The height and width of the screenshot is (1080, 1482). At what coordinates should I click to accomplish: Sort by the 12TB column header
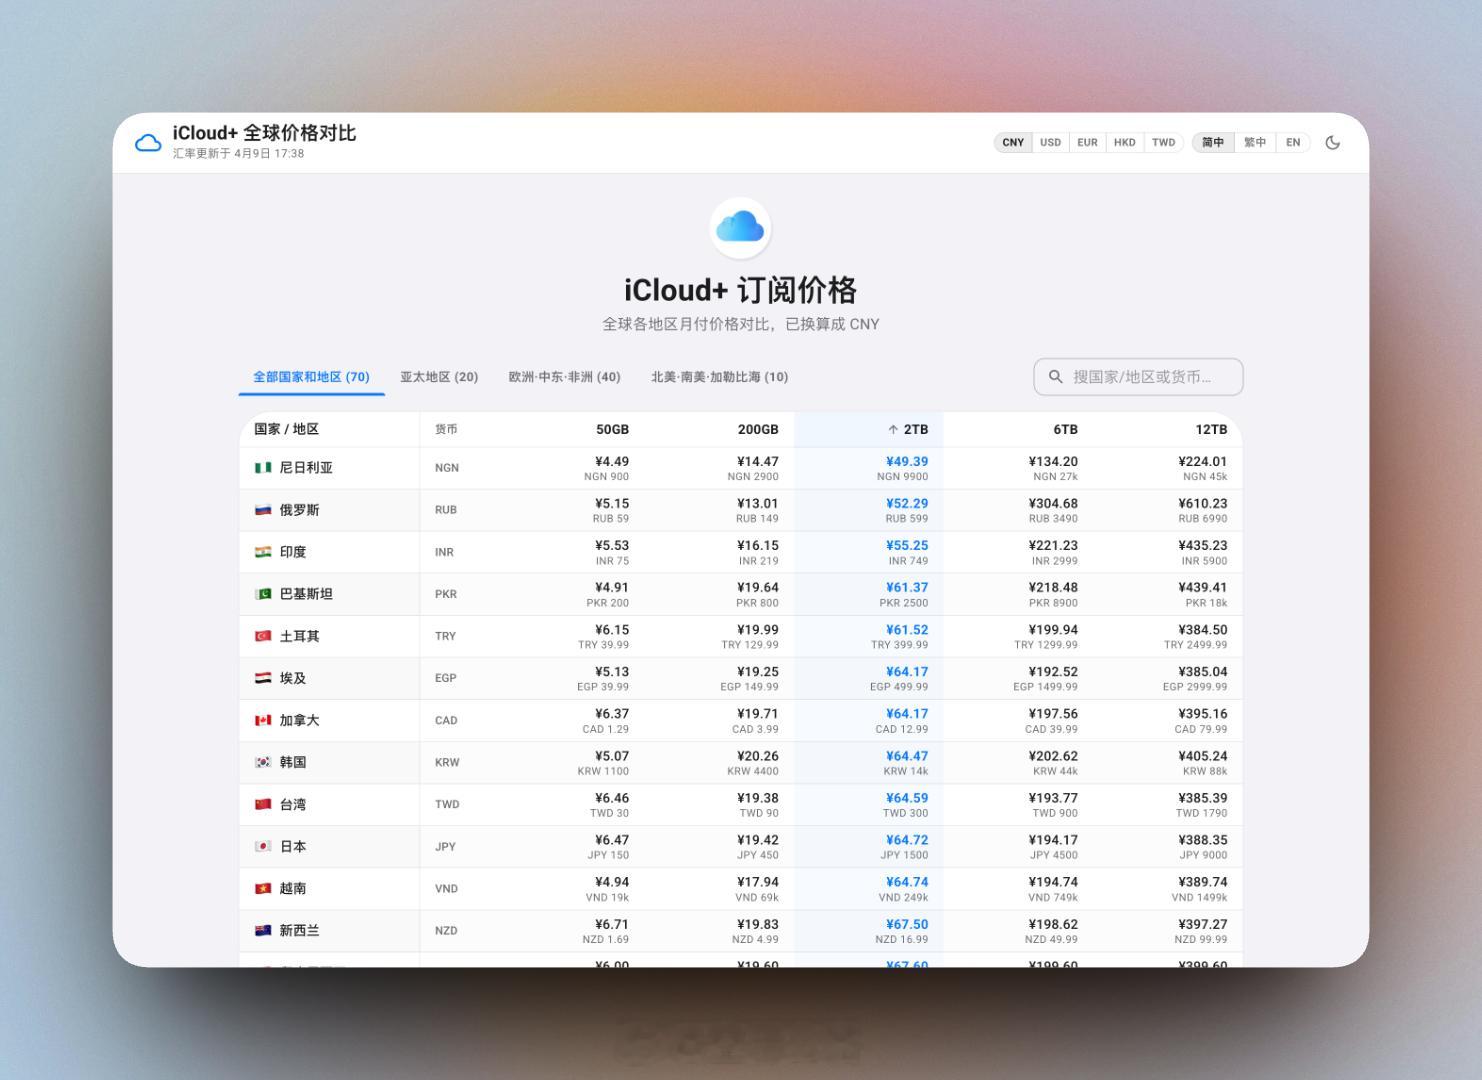1211,429
